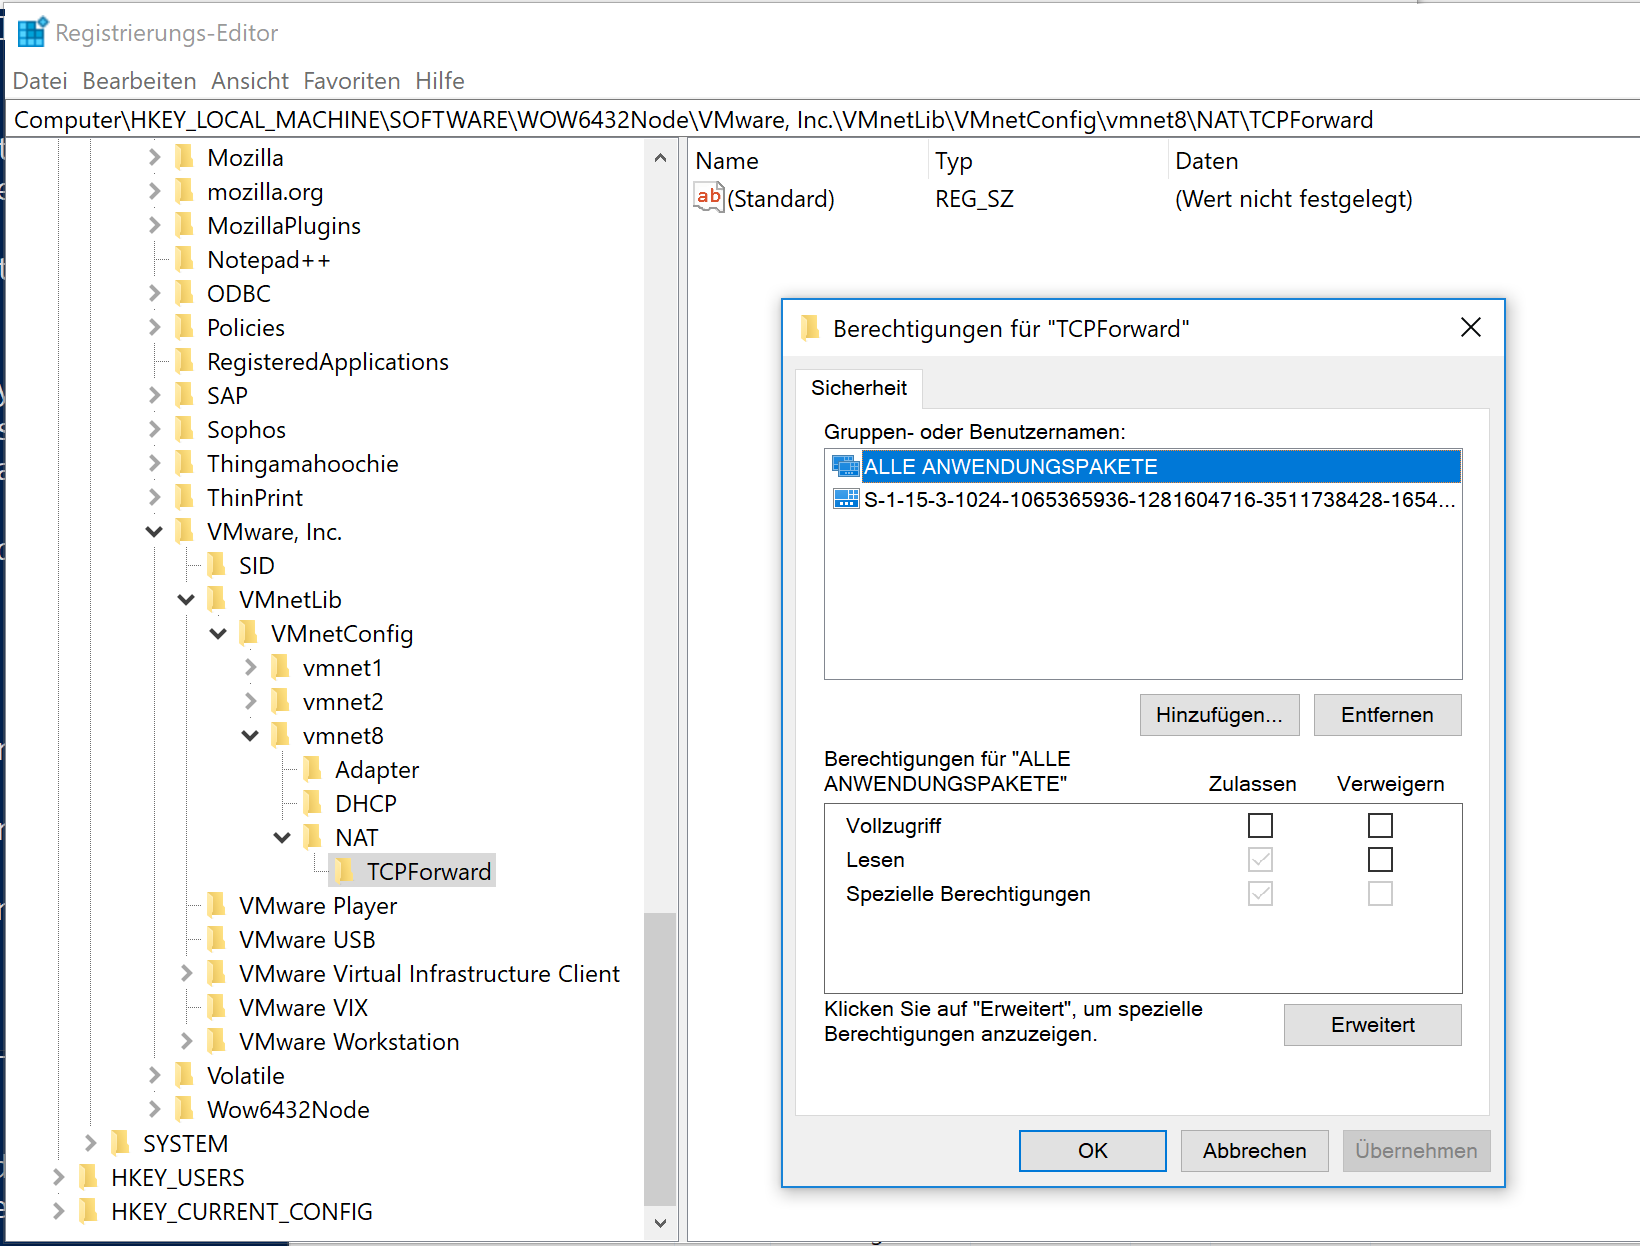Click the Entfernen button
Viewport: 1640px width, 1246px height.
1387,715
